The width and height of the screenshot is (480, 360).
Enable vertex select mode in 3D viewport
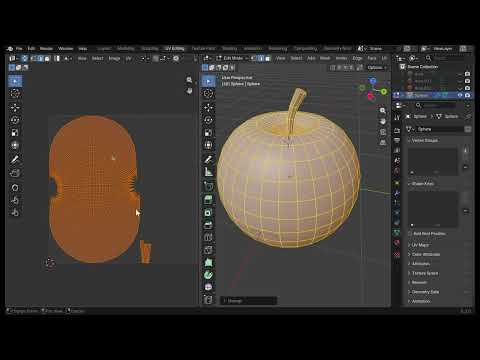point(254,59)
